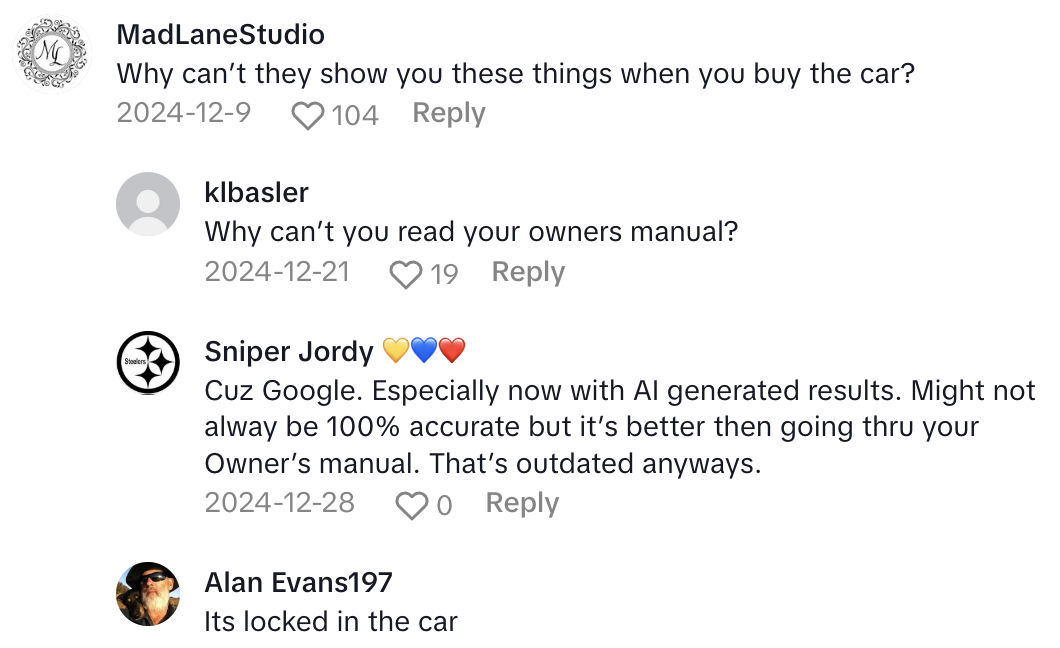Click Sniper Jordy's Steelers logo avatar
The height and width of the screenshot is (648, 1060).
[148, 362]
